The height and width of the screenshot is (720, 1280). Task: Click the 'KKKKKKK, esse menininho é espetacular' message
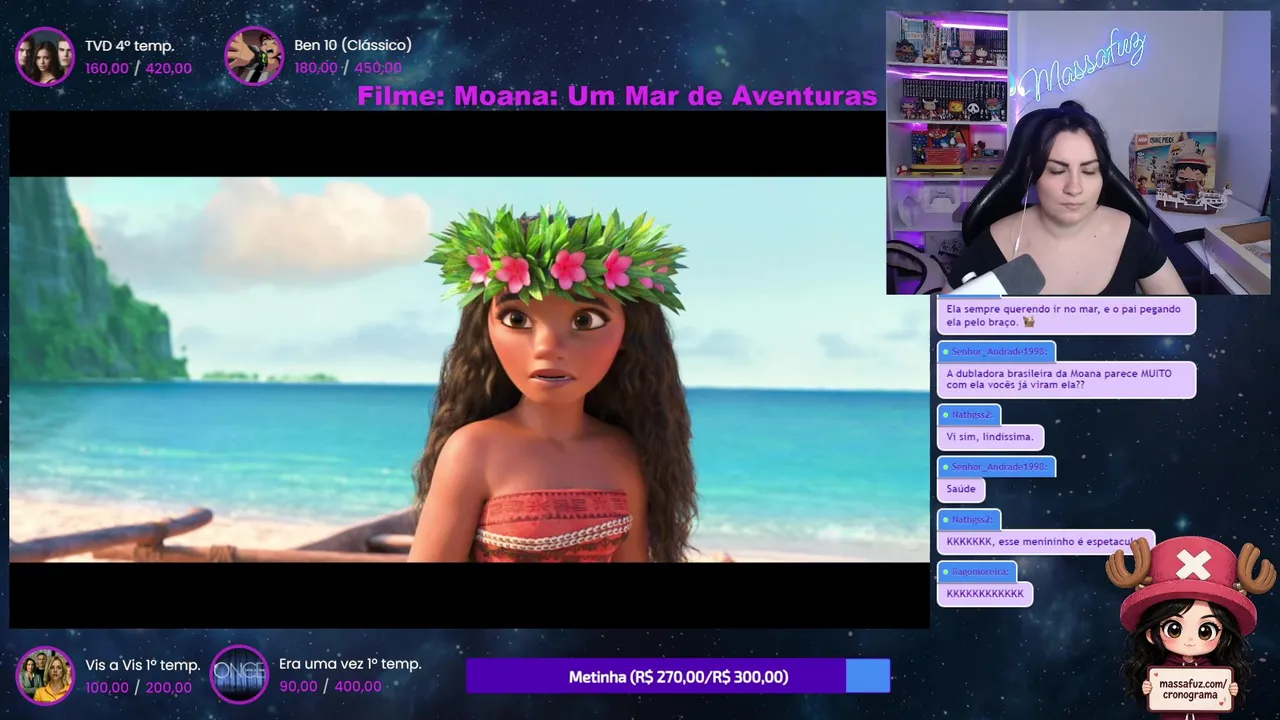[x=1045, y=541]
